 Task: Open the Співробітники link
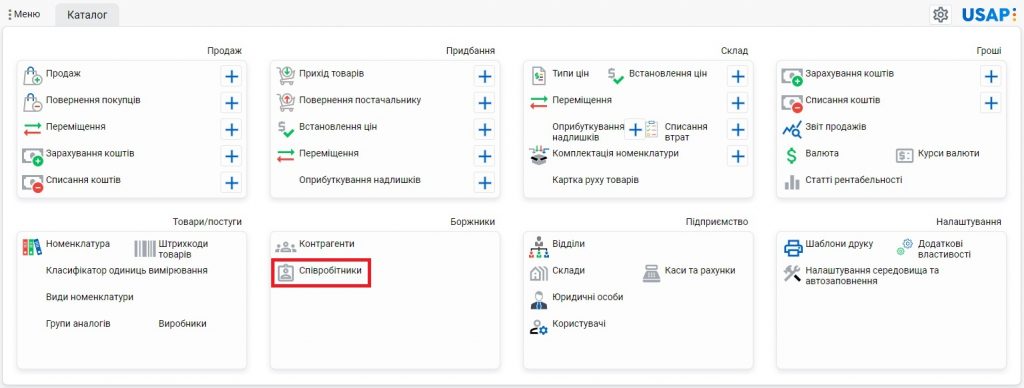[x=330, y=270]
